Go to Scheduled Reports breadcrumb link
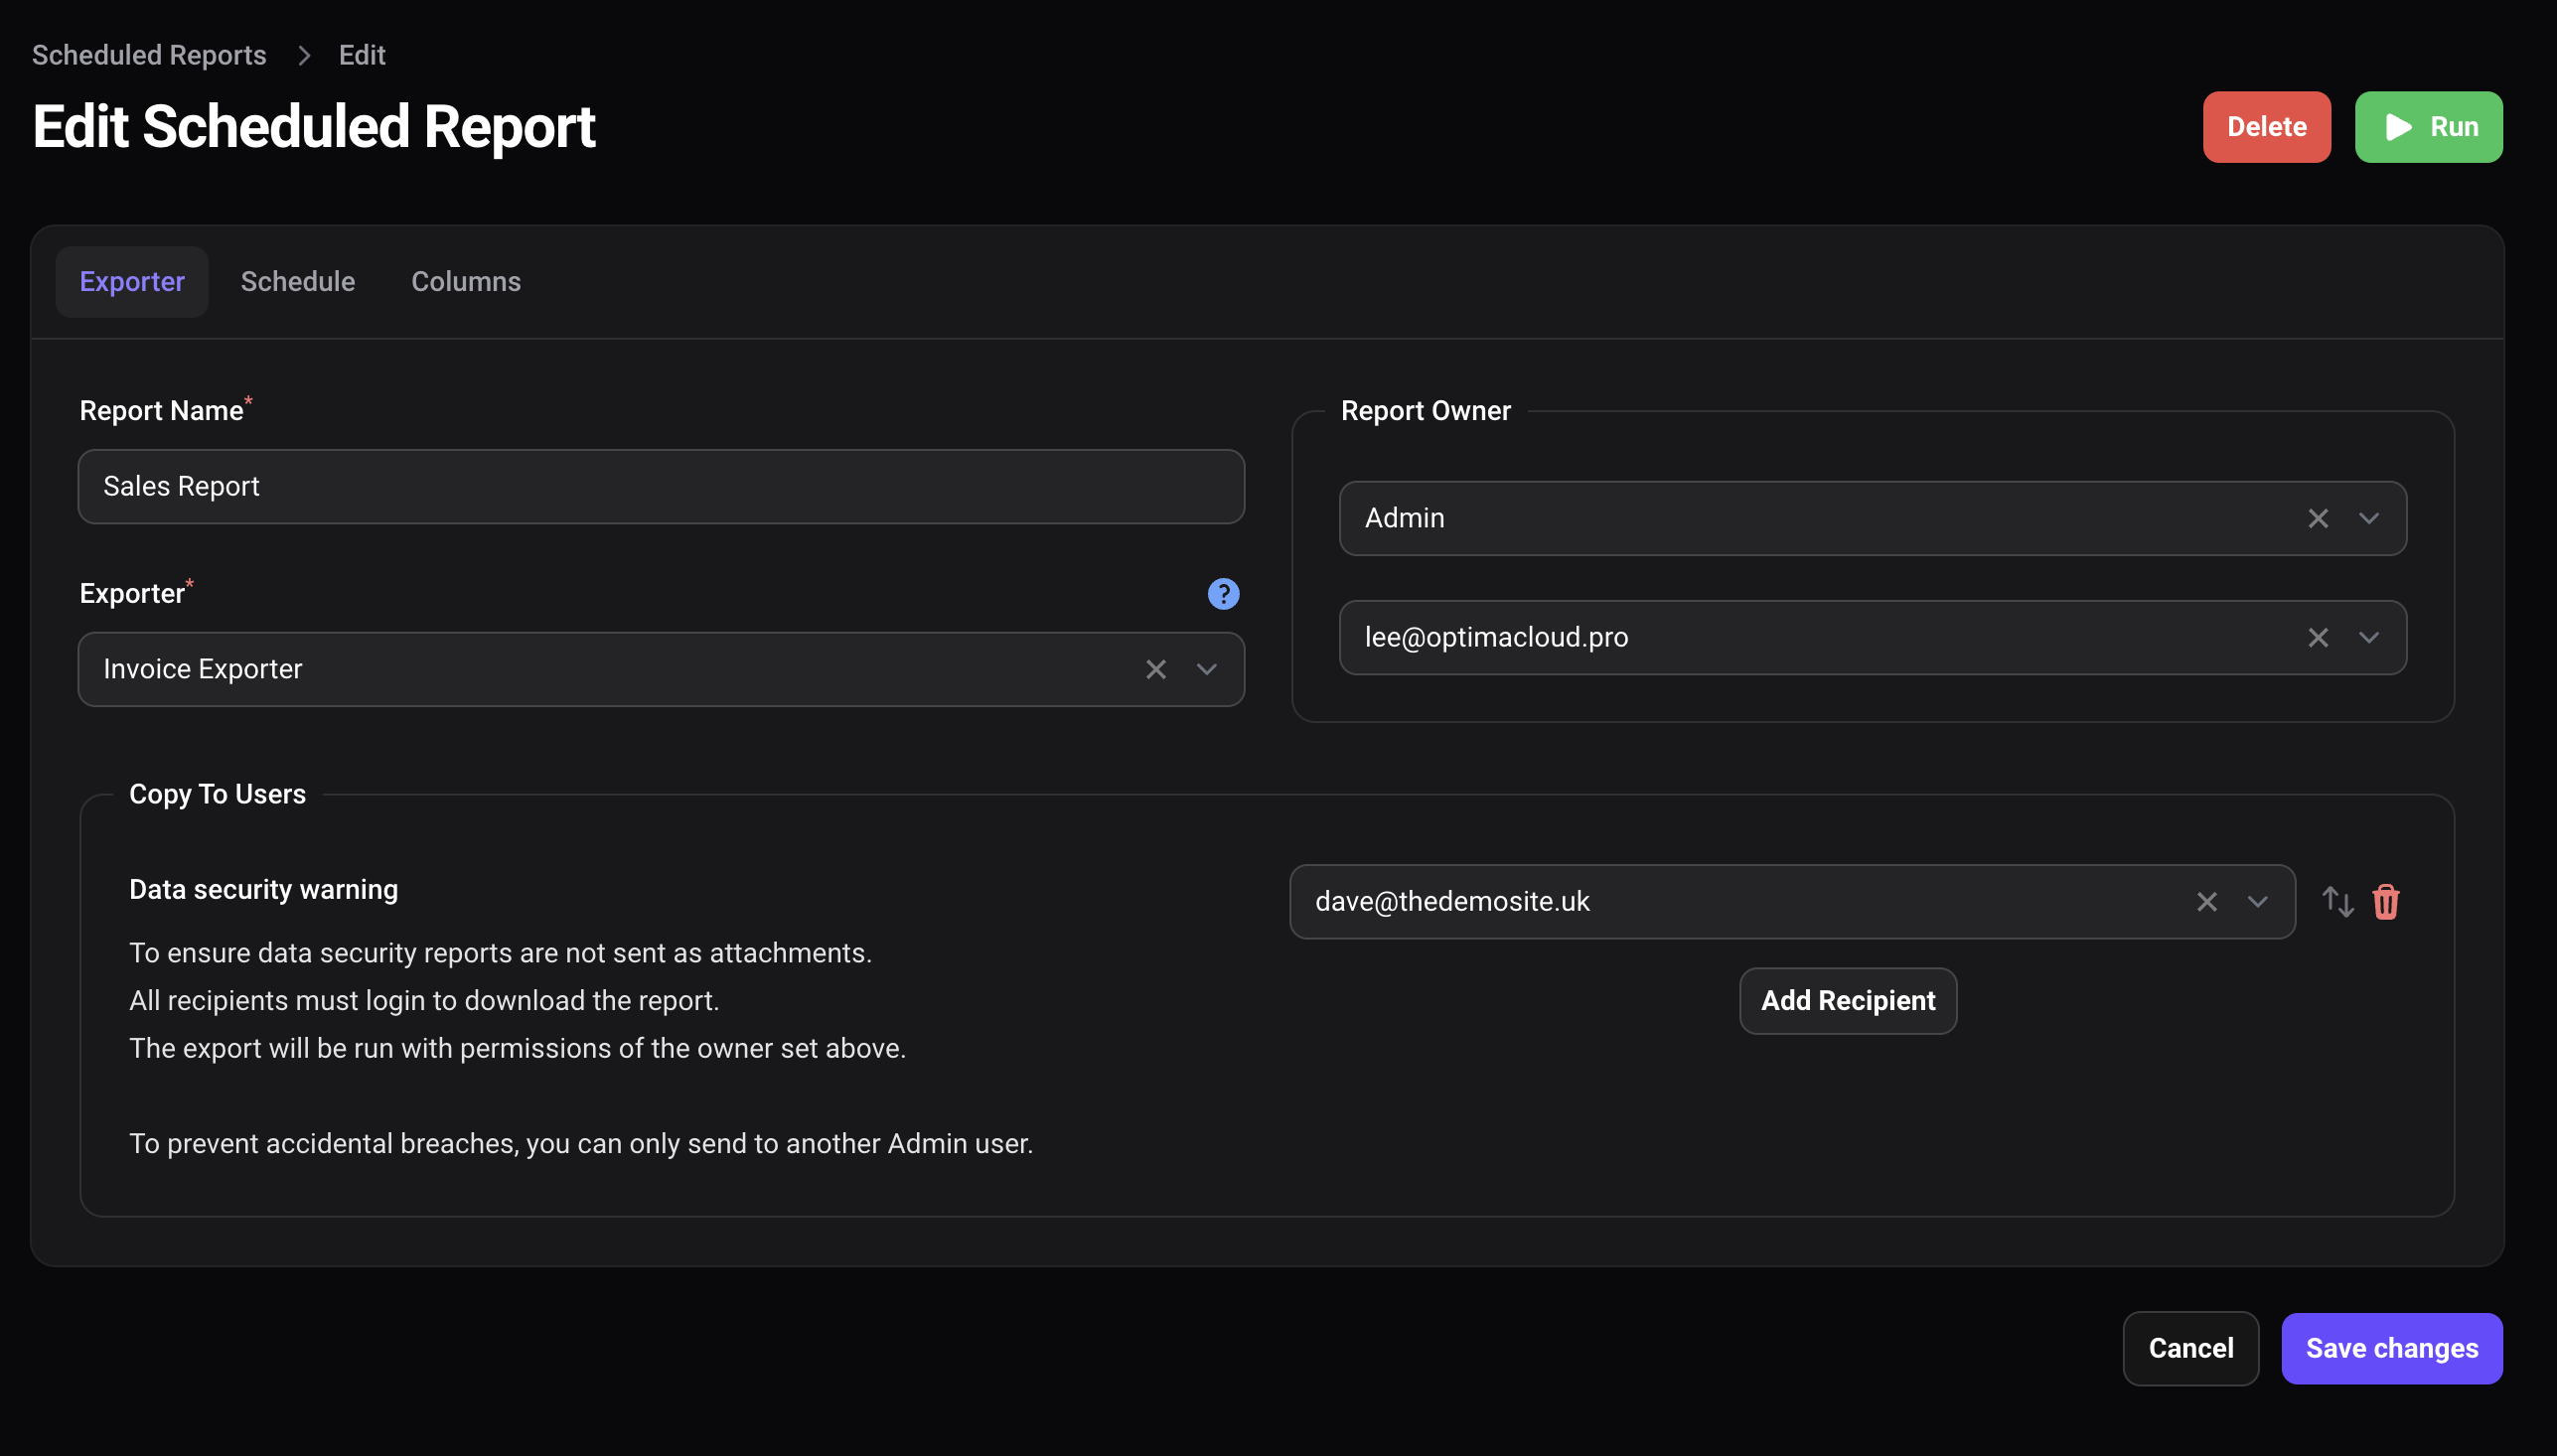This screenshot has width=2557, height=1456. [x=149, y=55]
